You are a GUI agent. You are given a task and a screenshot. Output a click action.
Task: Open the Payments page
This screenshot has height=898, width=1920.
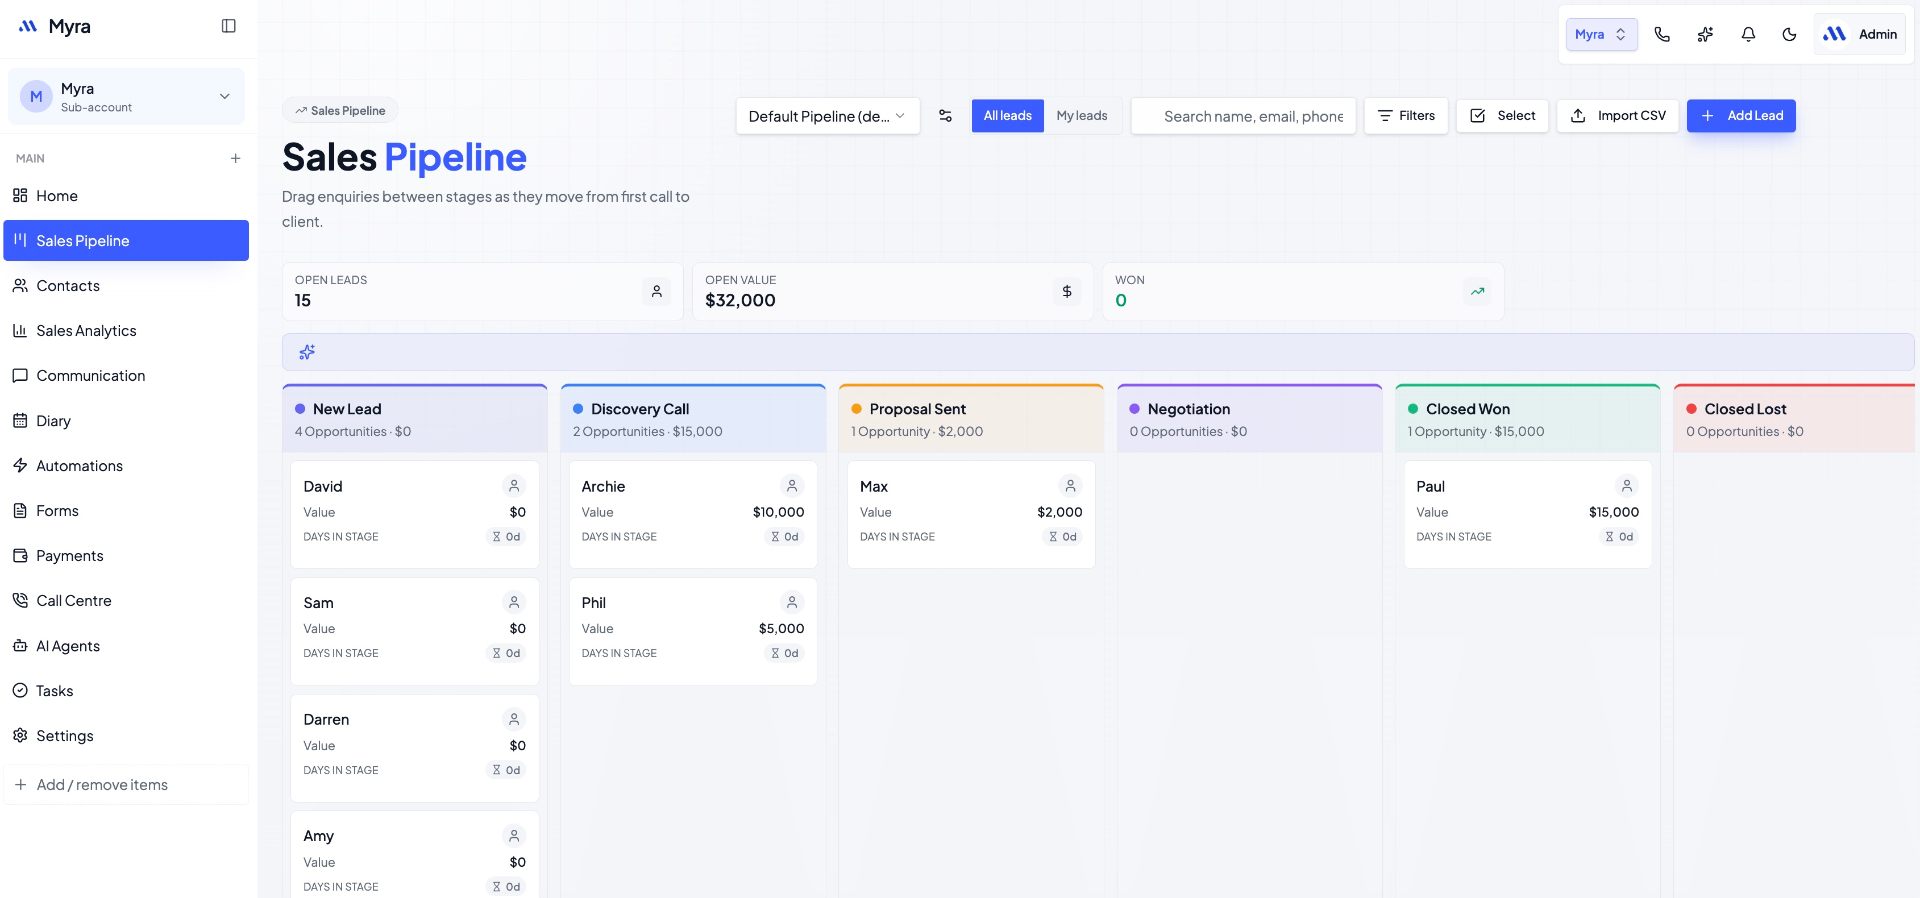(126, 556)
